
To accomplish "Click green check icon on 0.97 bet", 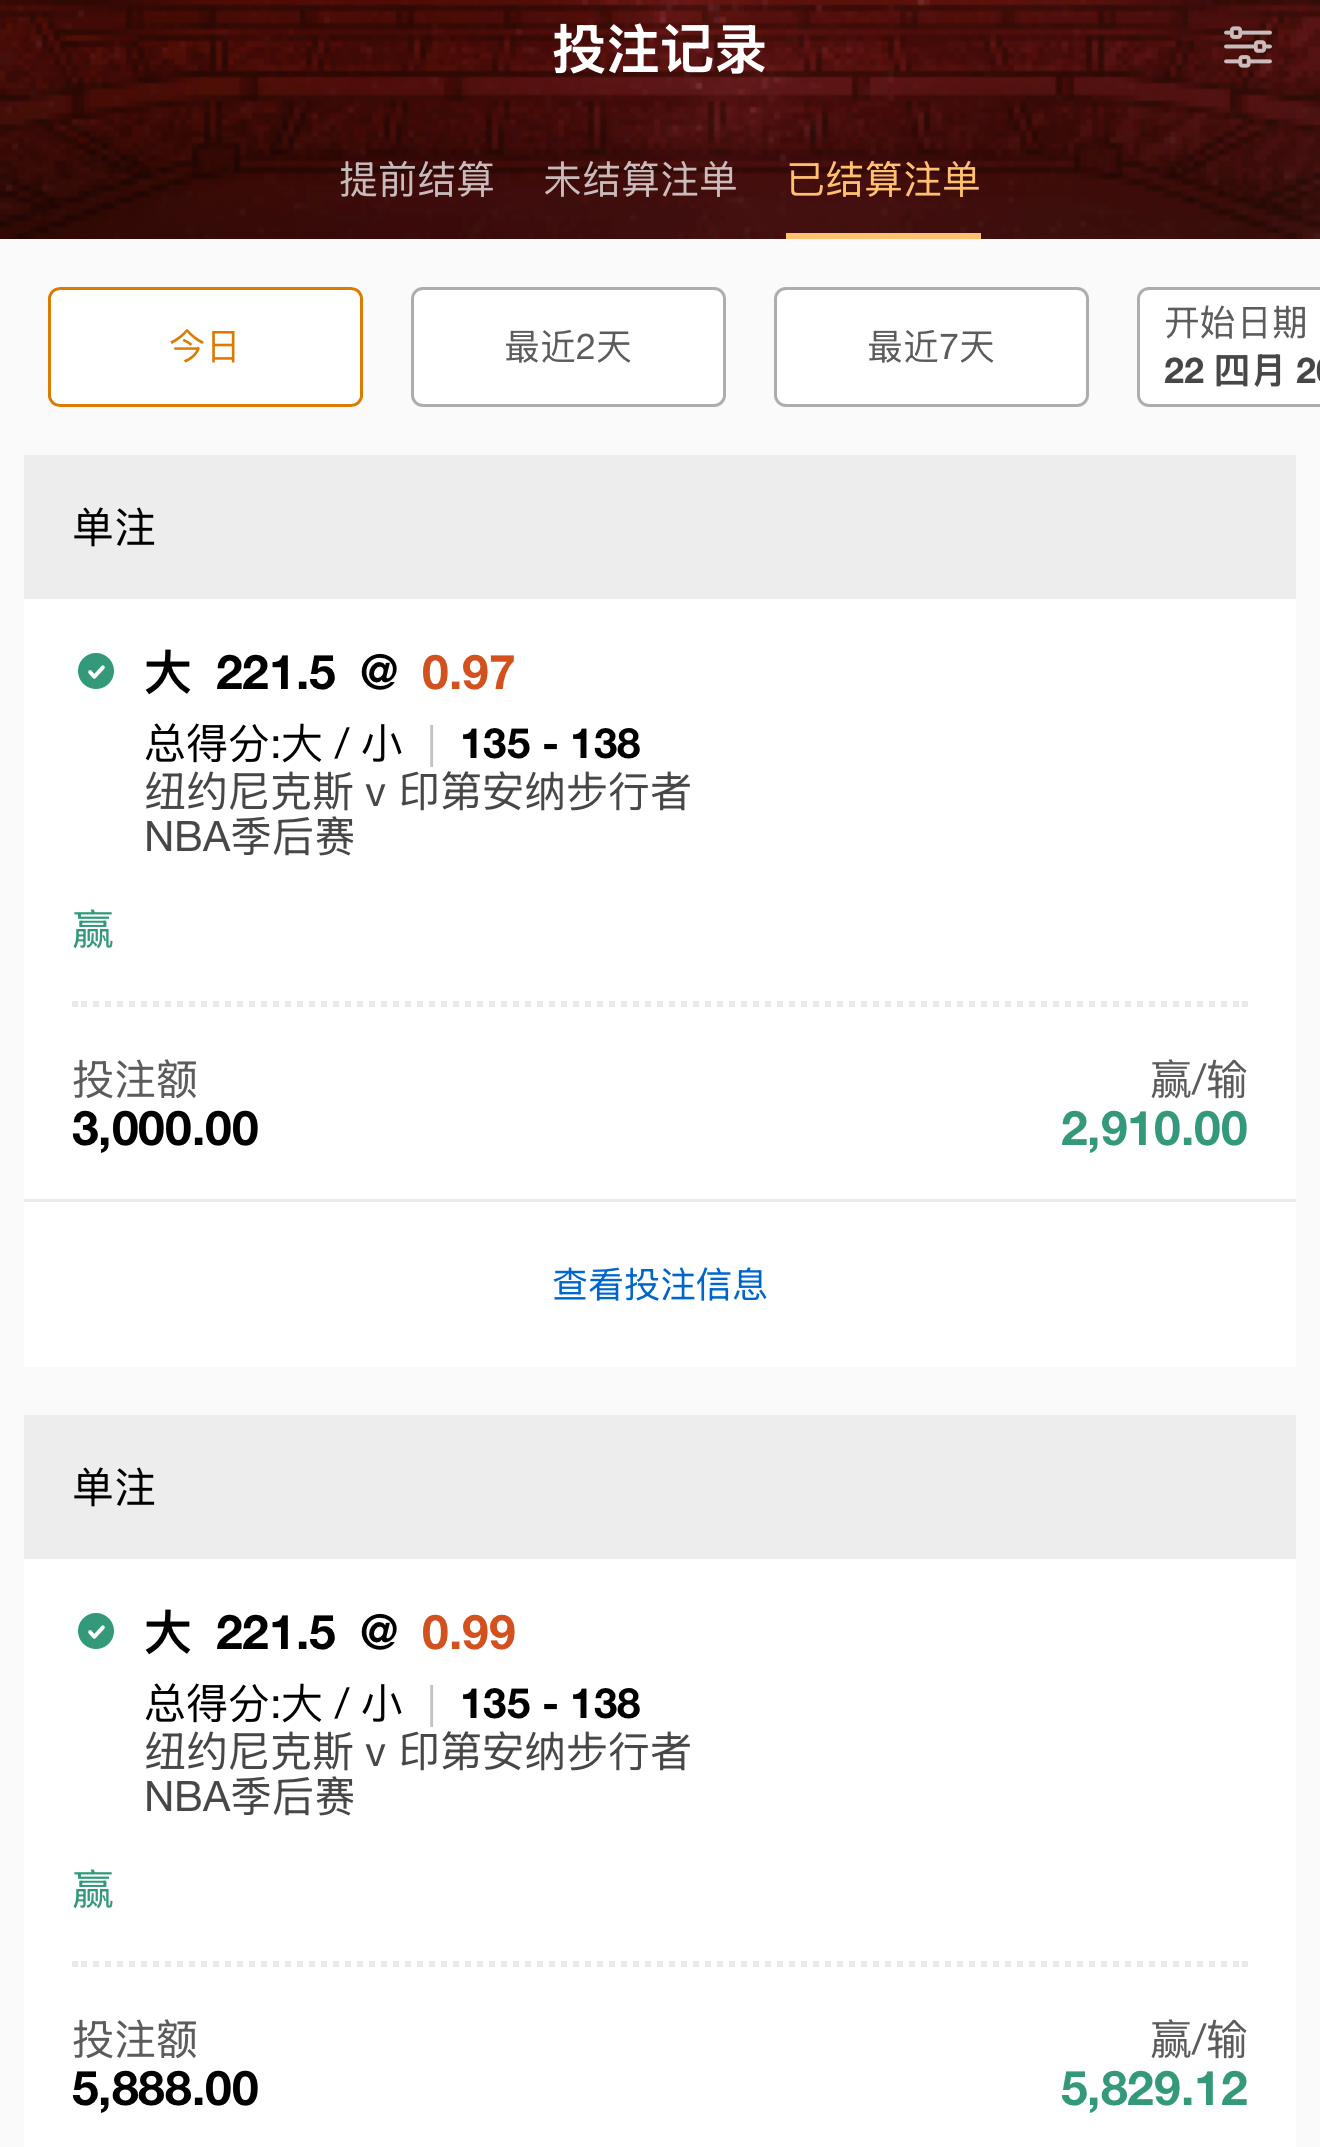I will tap(96, 671).
